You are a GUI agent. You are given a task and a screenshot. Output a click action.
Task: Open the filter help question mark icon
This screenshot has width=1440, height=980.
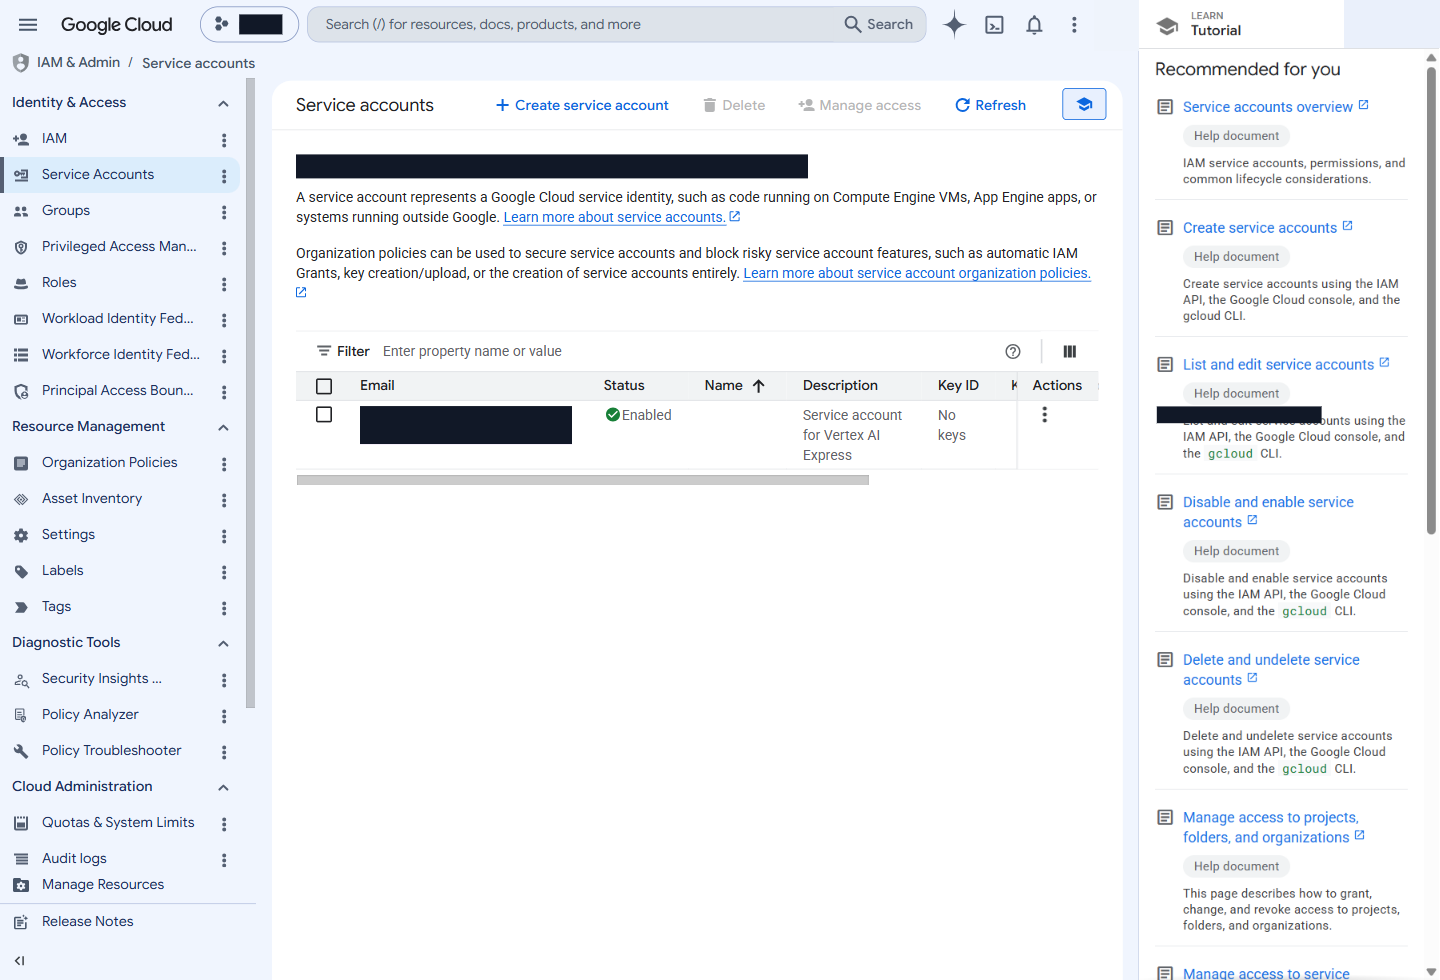click(x=1013, y=352)
